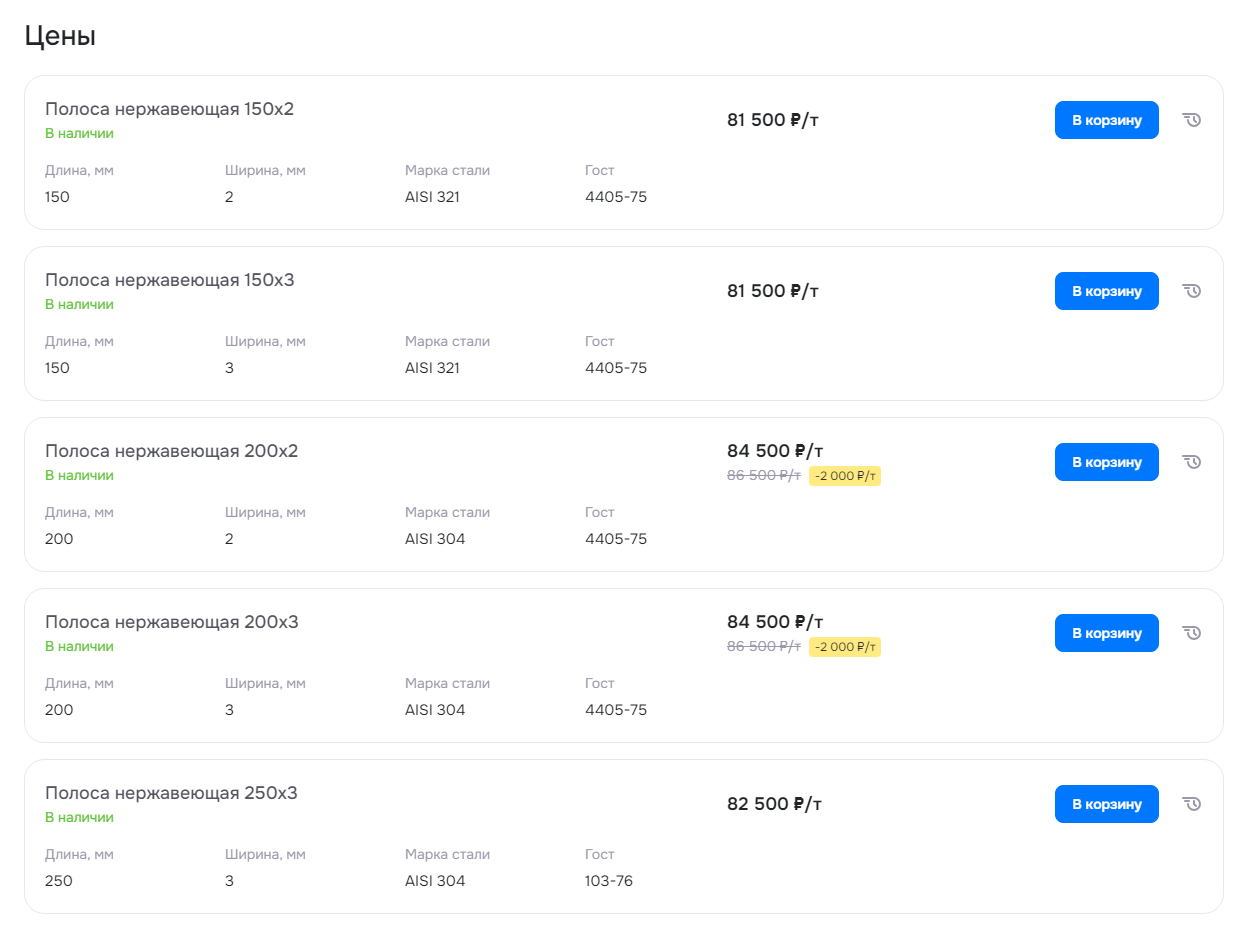Show price history icon for 250x3 strip

1191,804
